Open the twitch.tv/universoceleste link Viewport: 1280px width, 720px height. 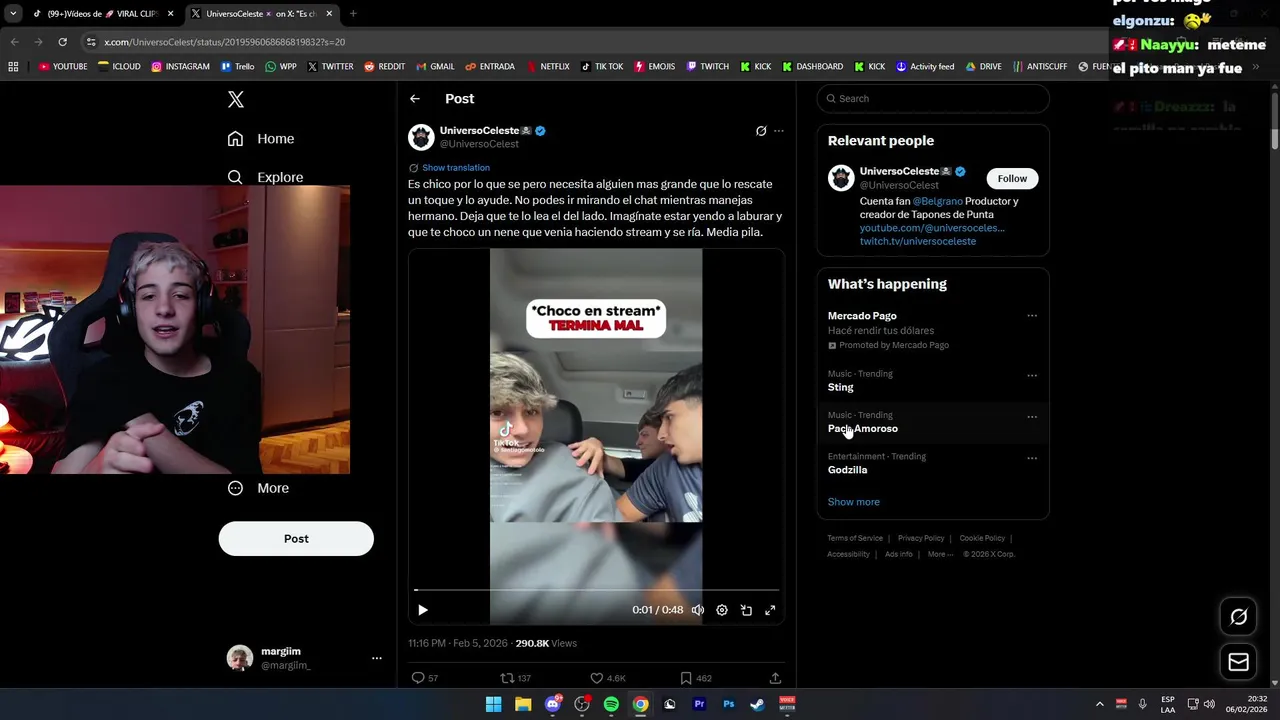pos(918,241)
